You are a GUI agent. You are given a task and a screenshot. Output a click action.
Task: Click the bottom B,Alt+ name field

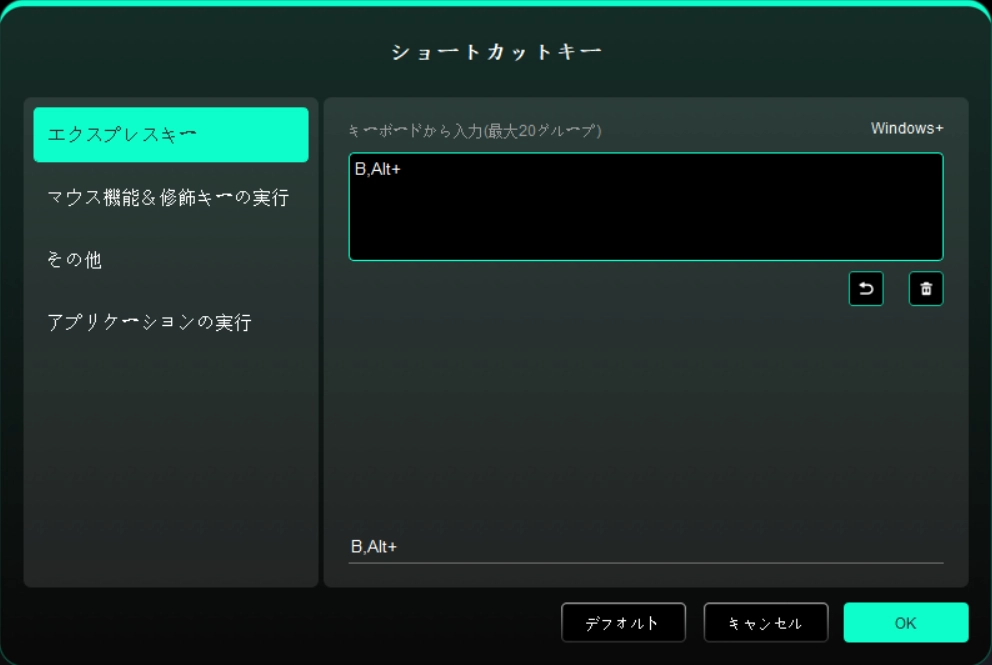point(645,548)
